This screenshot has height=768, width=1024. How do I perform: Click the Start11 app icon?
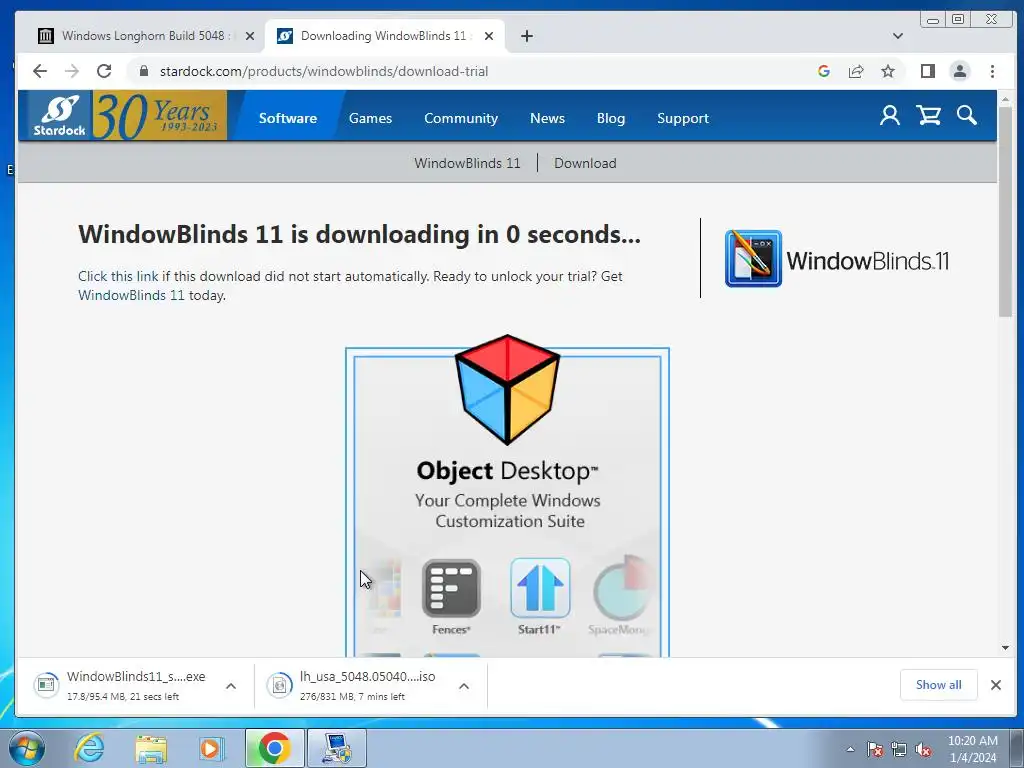pos(540,588)
